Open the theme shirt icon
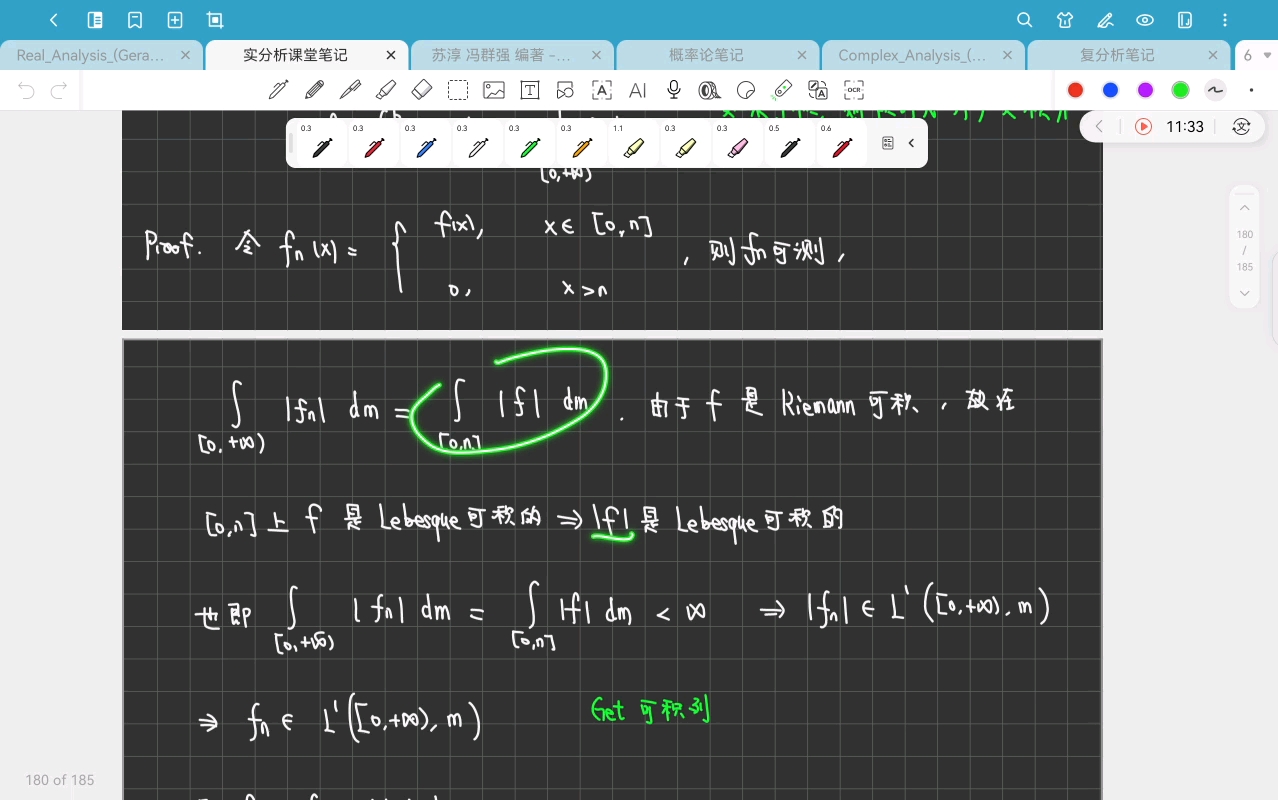 click(1065, 20)
